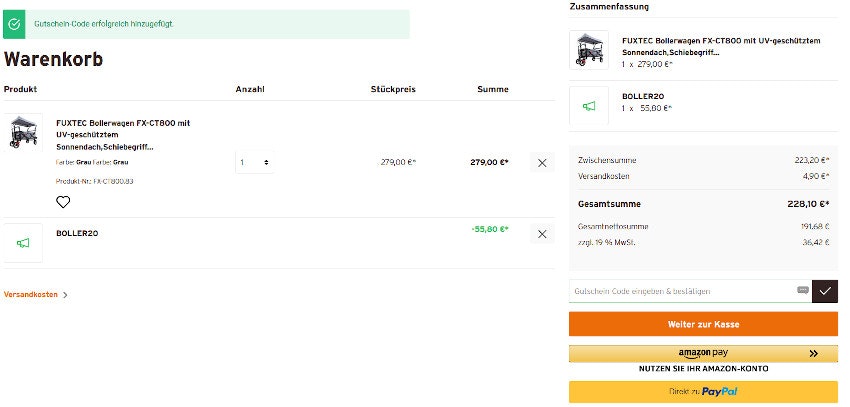Click the green megaphone icon in cart row

[23, 242]
